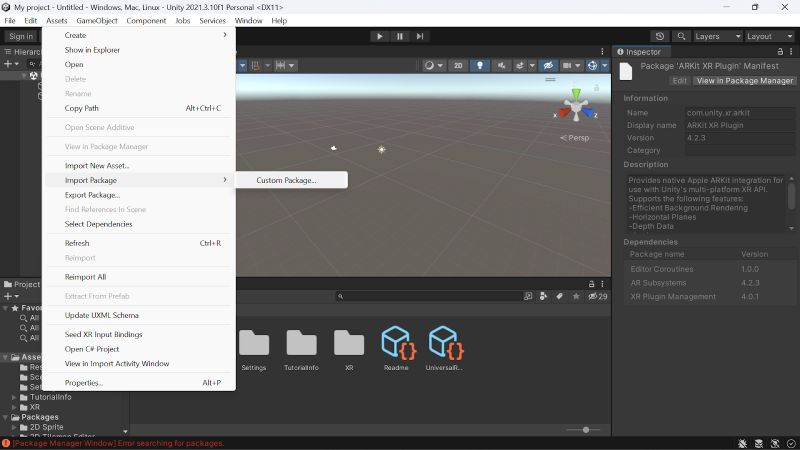Screen dimensions: 800x450
Task: Expand the 2D Sprite package folder
Action: tap(15, 427)
